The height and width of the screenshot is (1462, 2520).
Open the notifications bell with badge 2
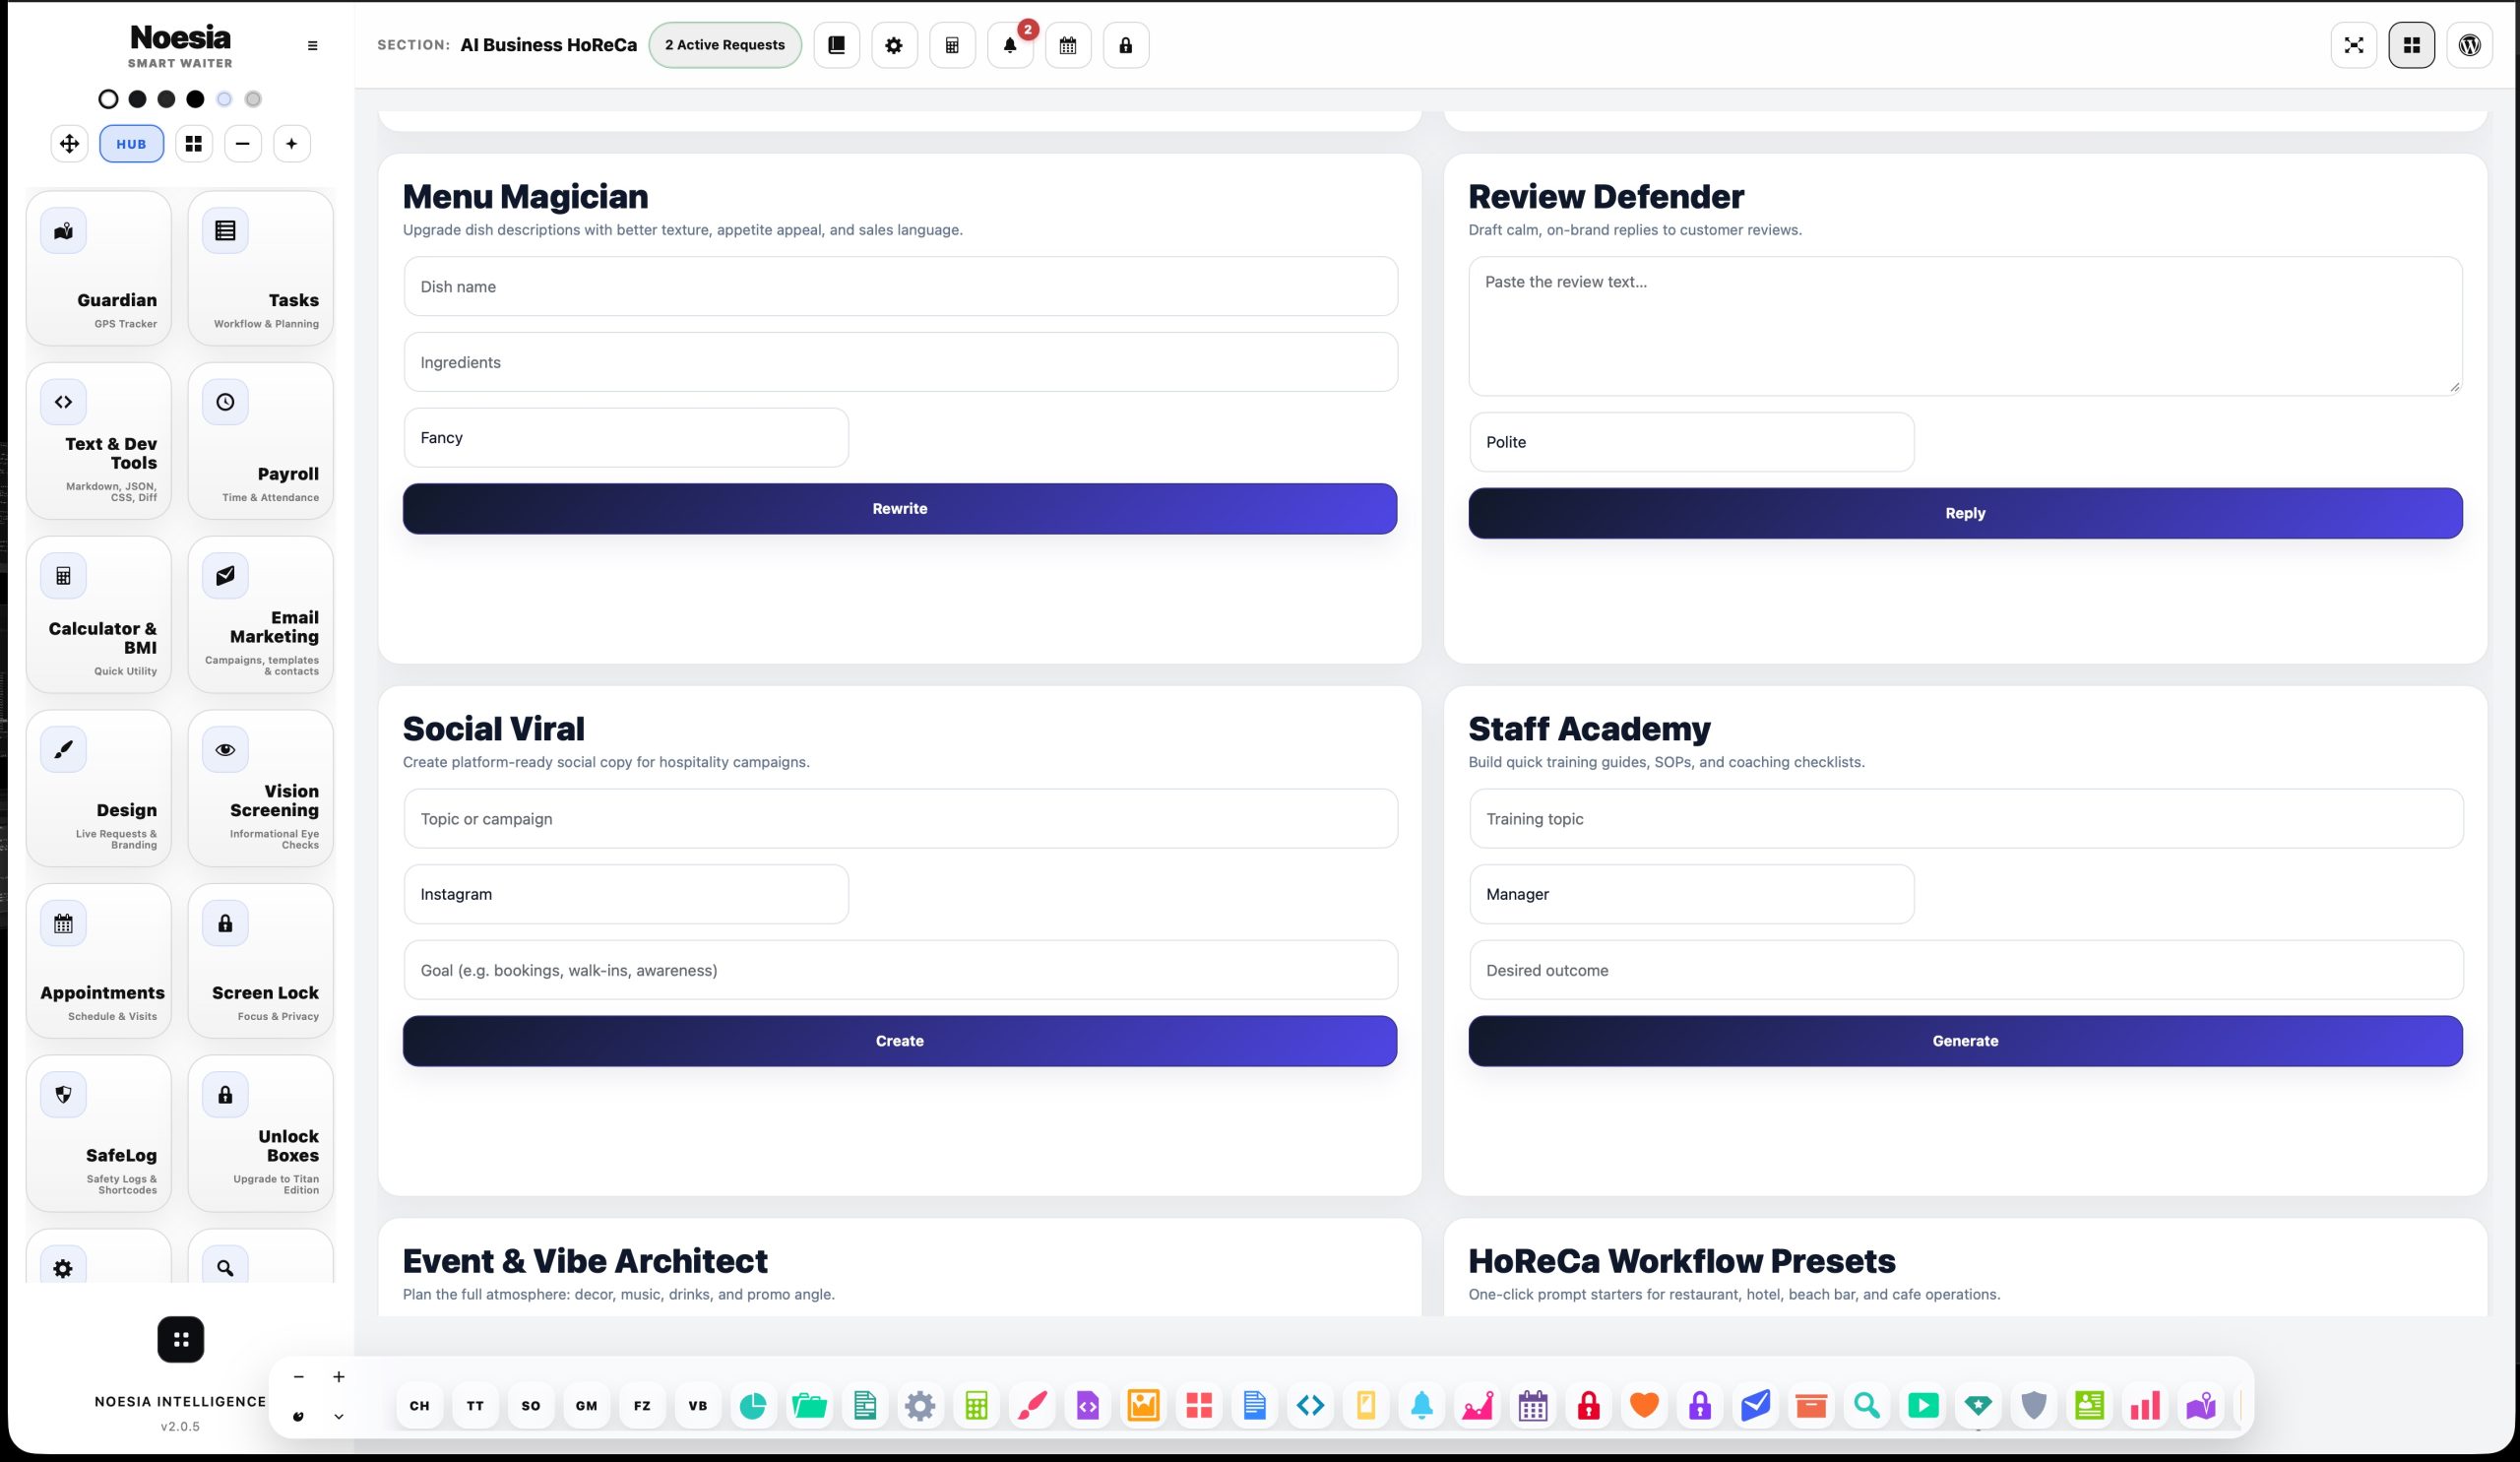(1010, 45)
